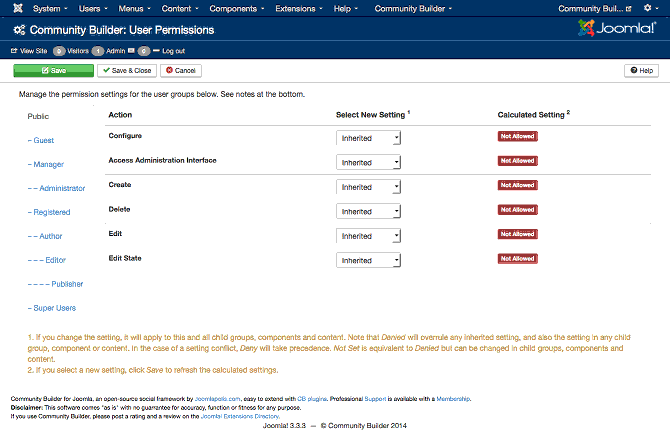Click the 'Action' column header
This screenshot has height=445, width=670.
120,115
